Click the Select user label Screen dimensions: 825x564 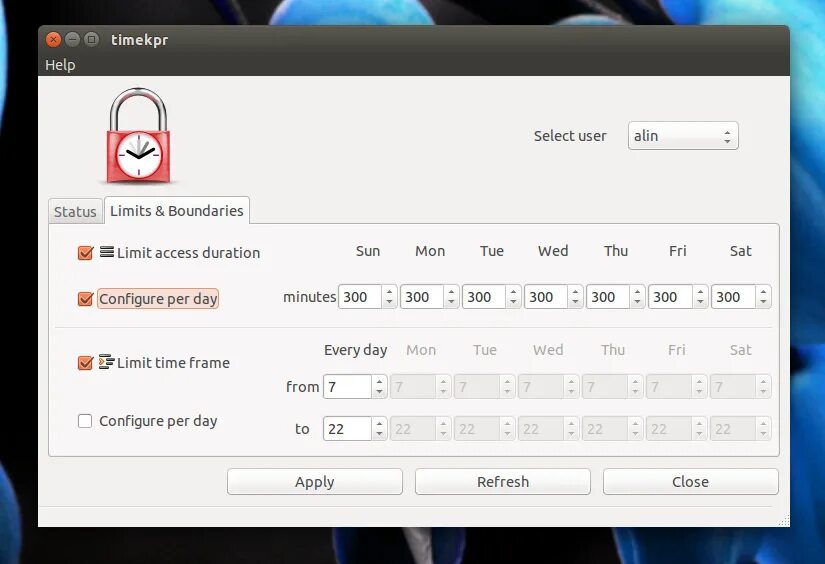(570, 136)
